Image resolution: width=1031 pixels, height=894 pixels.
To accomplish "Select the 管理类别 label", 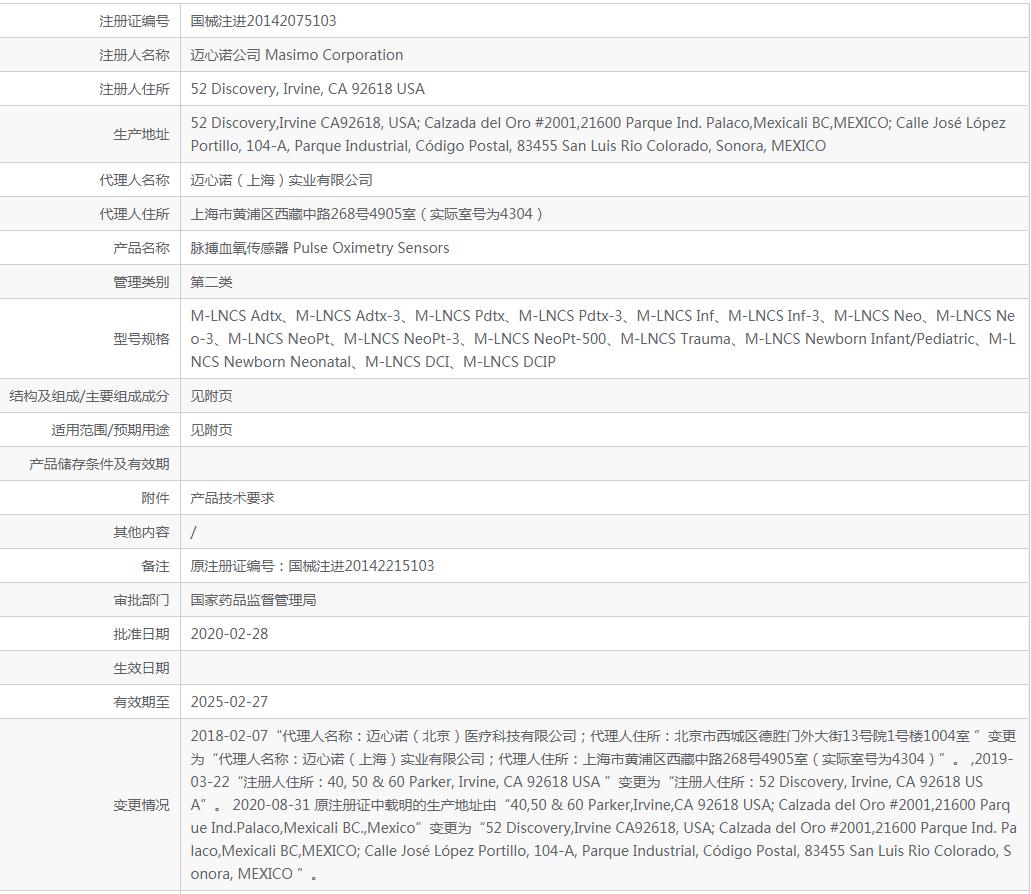I will tap(141, 282).
